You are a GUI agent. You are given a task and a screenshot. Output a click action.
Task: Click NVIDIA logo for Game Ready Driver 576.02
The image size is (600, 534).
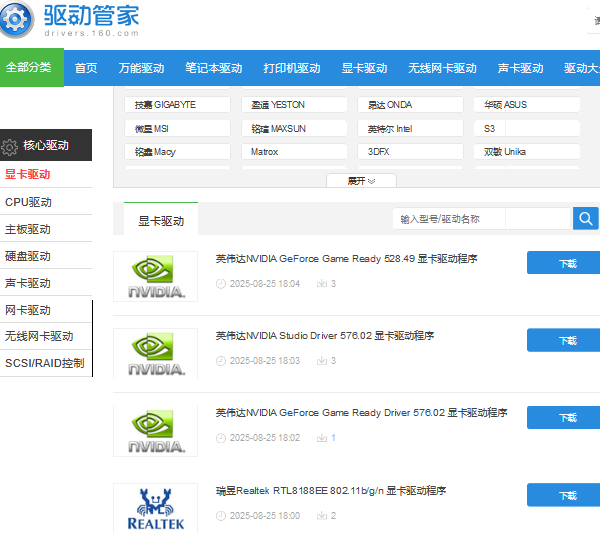tap(155, 431)
